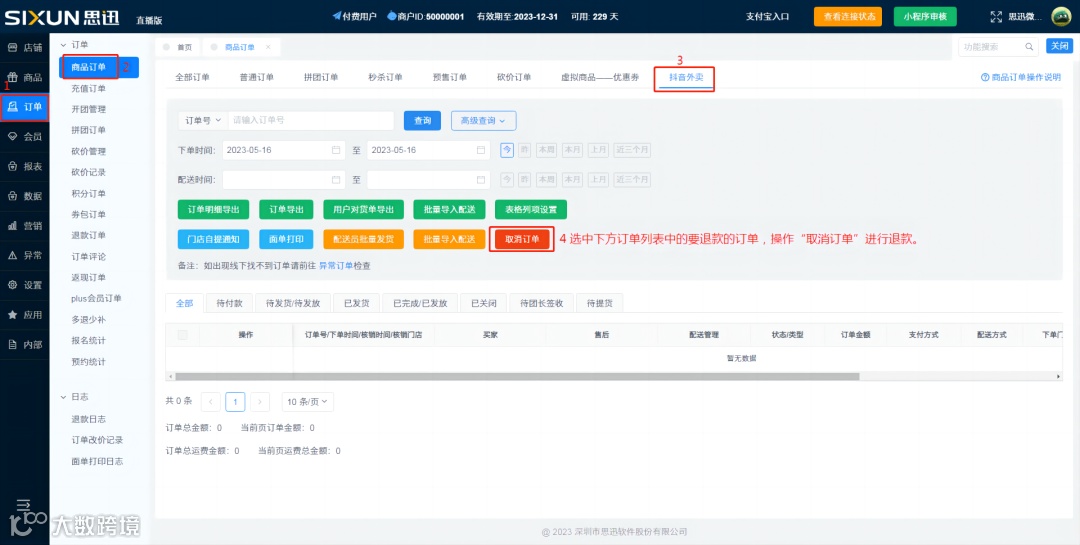Click 表格列项设置 button

(530, 209)
